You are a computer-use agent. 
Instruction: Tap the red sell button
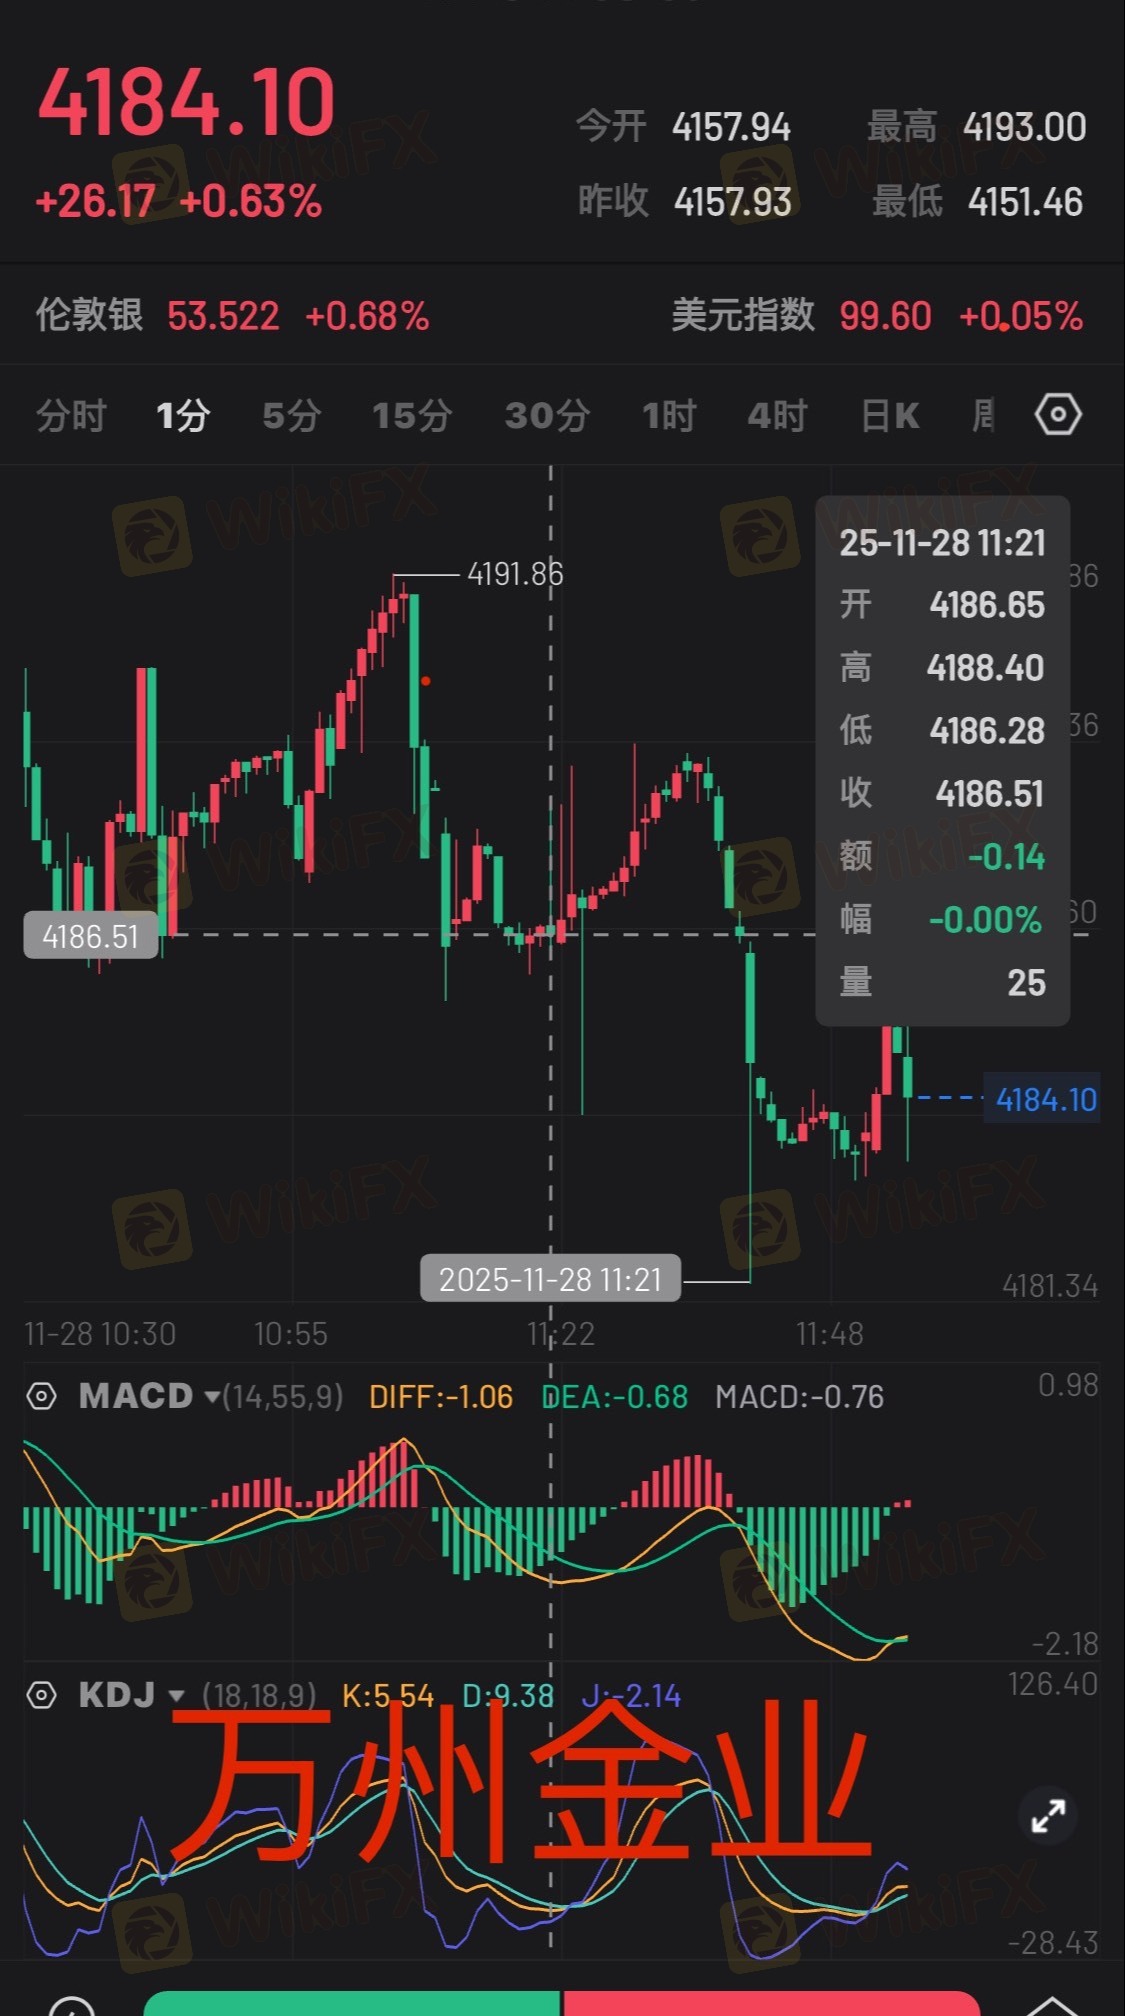771,2003
